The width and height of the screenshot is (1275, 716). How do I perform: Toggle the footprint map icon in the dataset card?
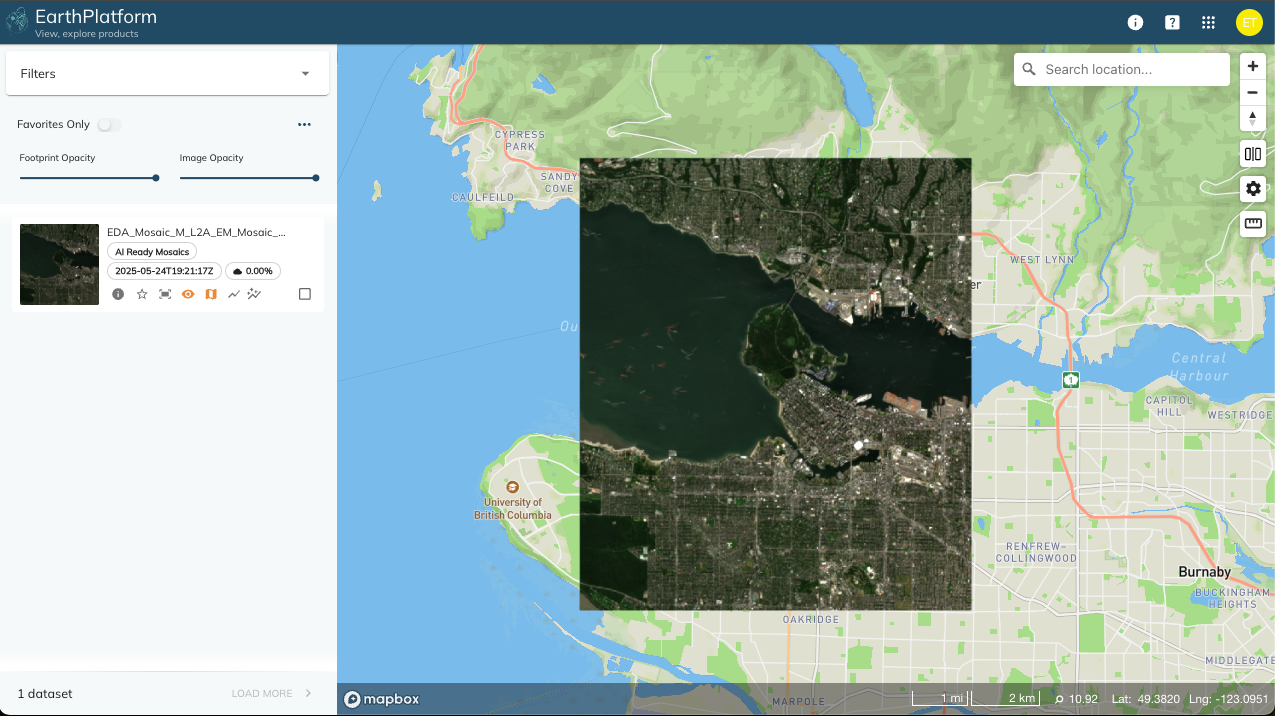tap(211, 294)
